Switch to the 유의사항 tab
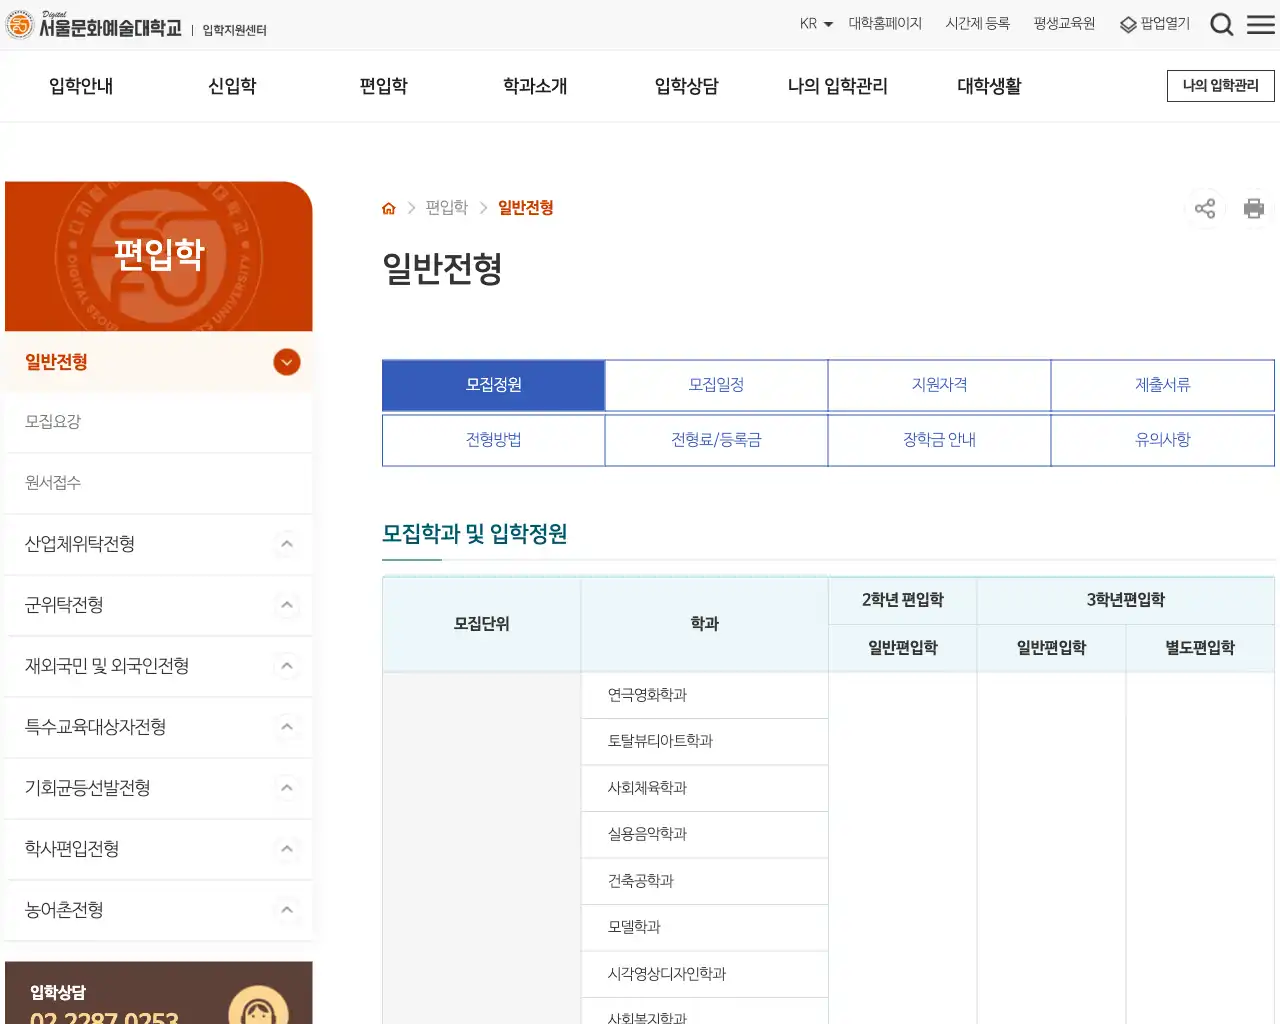1280x1024 pixels. click(x=1163, y=440)
